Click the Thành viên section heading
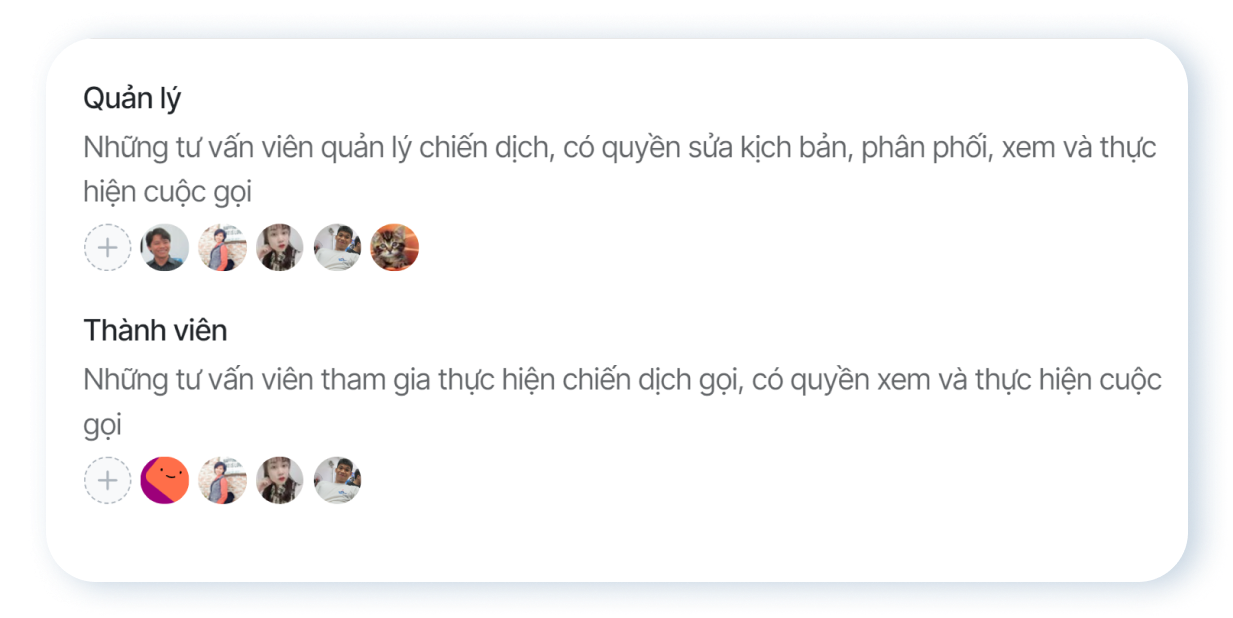The width and height of the screenshot is (1233, 618). click(x=155, y=330)
